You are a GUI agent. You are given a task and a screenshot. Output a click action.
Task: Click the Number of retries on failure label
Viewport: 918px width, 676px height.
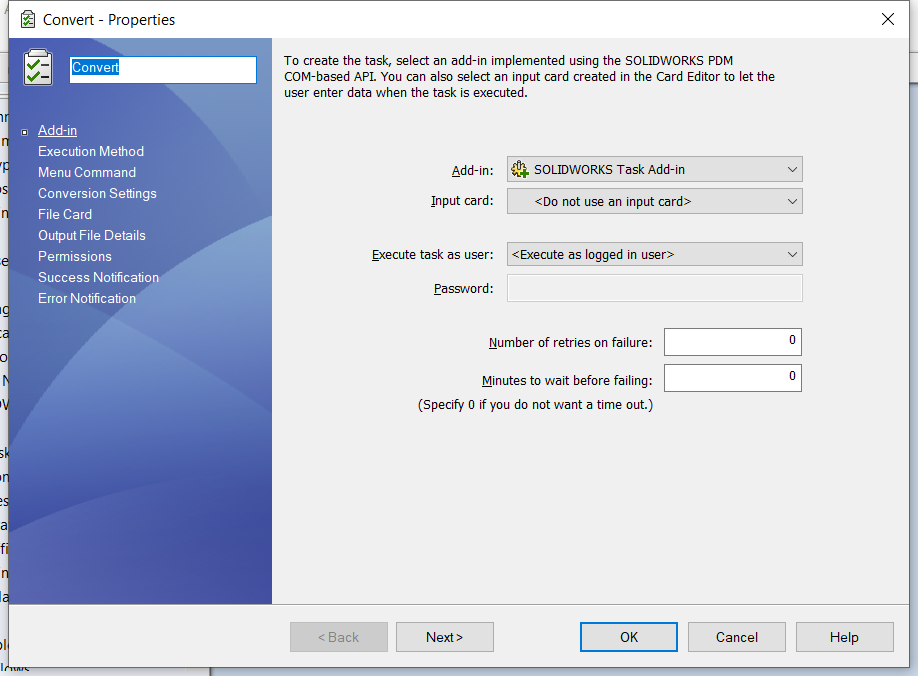[x=570, y=343]
